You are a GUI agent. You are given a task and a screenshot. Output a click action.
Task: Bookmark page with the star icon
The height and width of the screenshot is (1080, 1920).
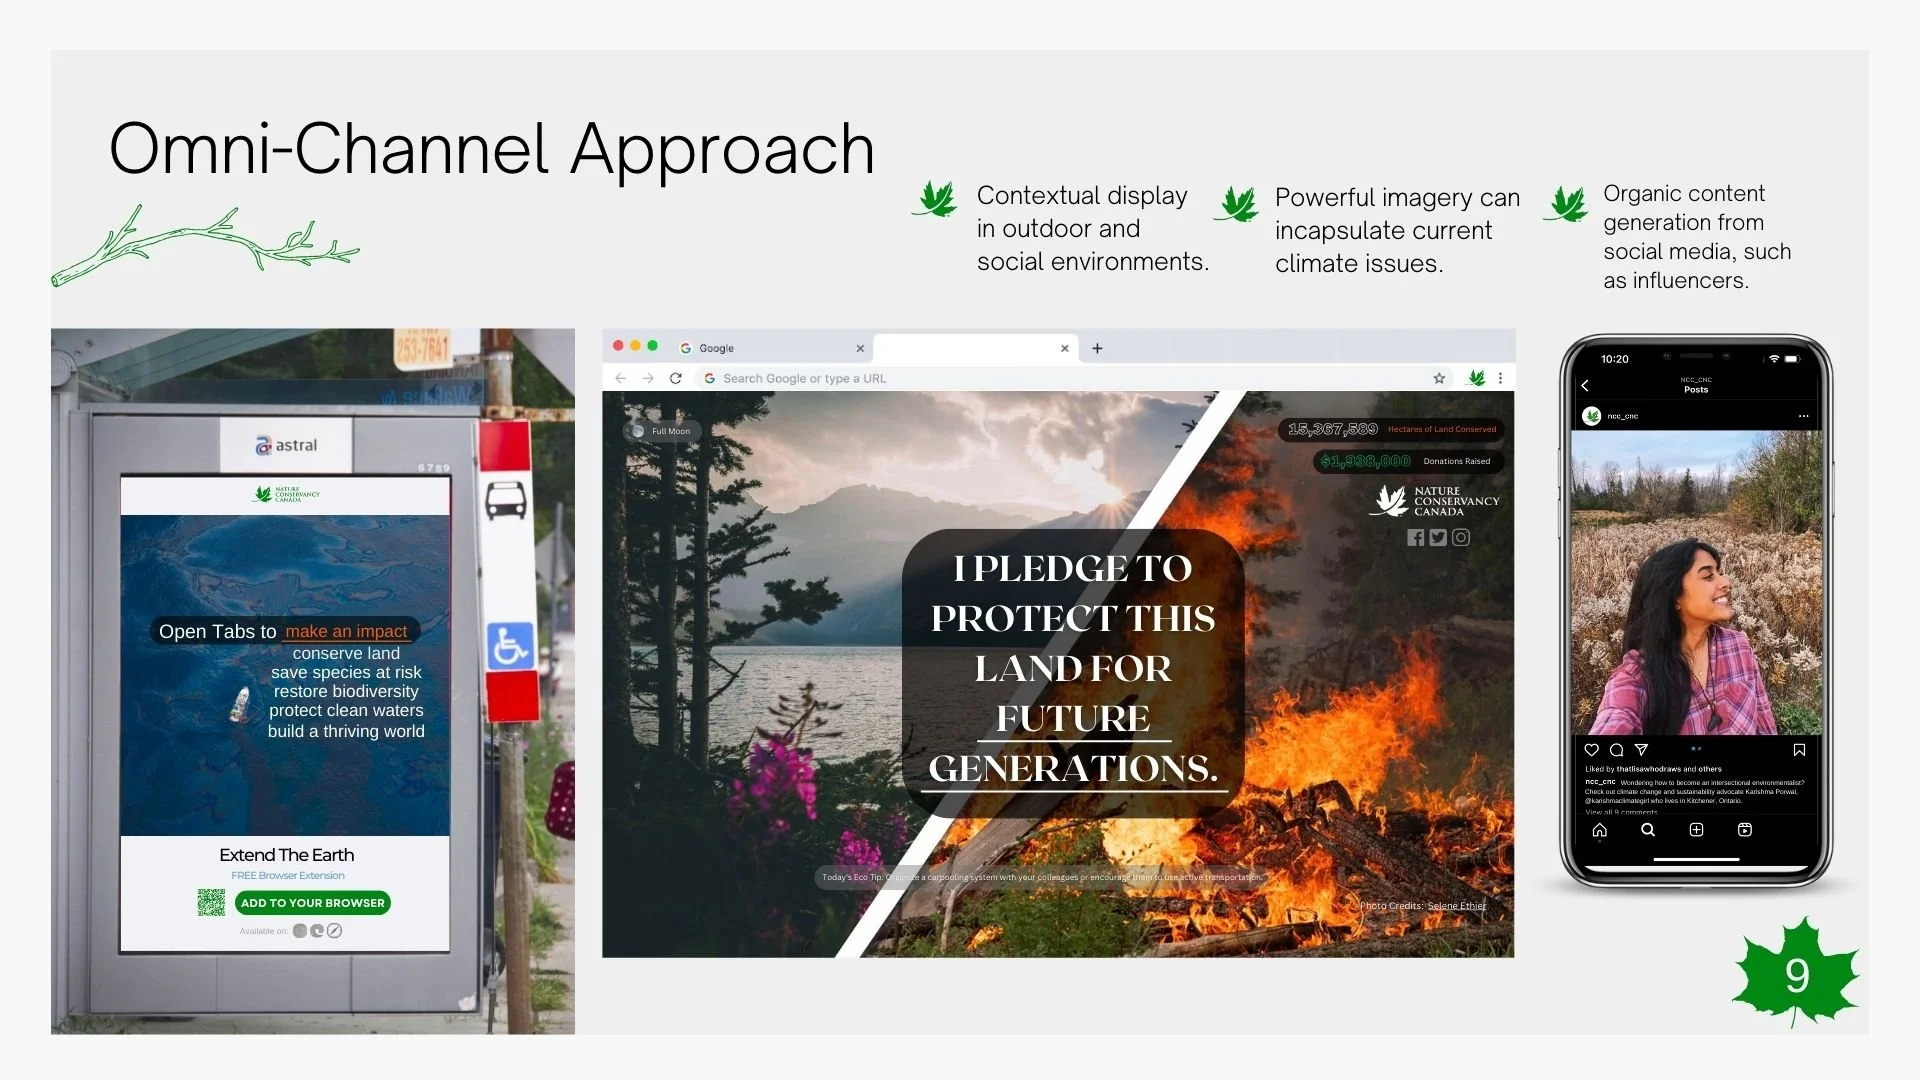click(x=1439, y=378)
